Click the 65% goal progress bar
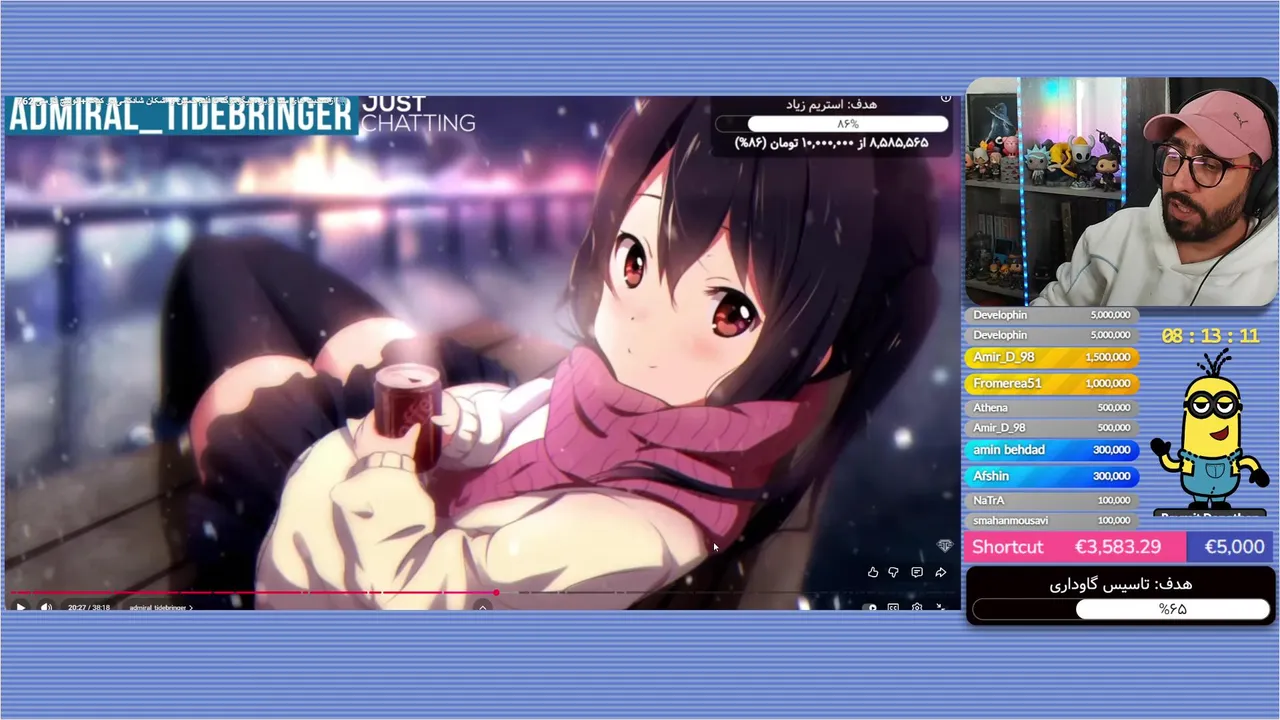 (1121, 608)
